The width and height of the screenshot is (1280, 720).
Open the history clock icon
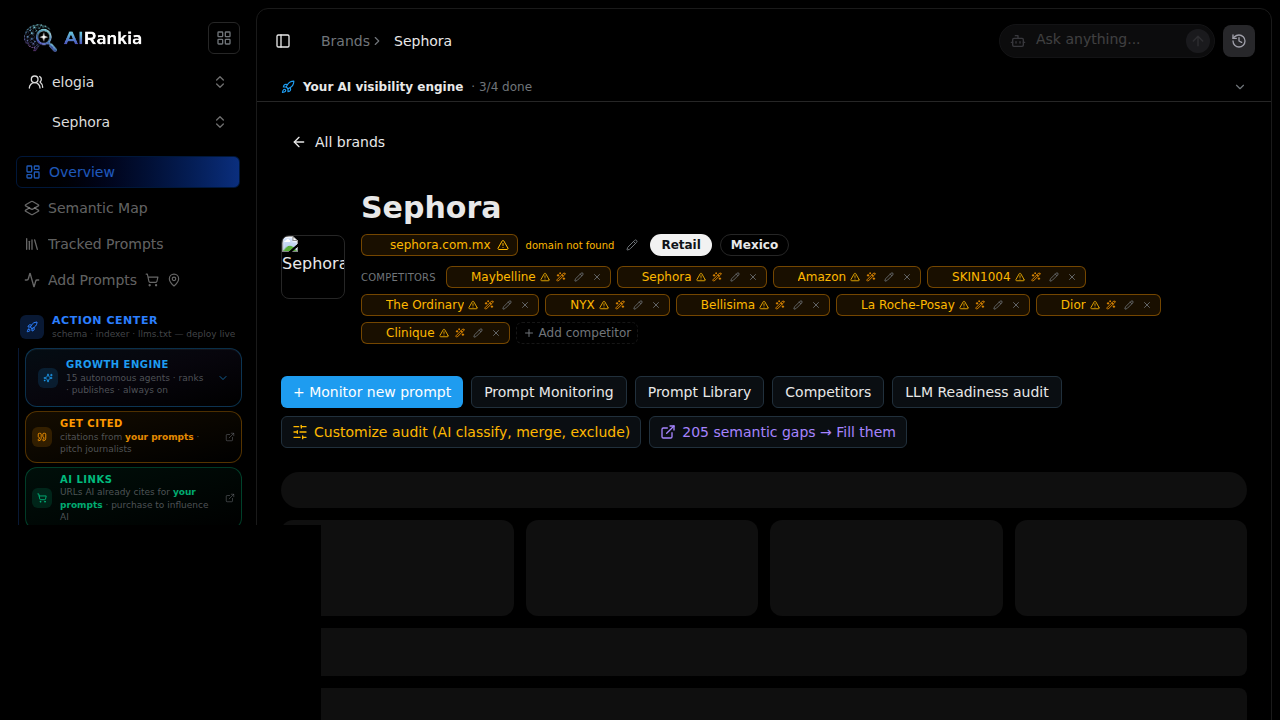[1239, 41]
